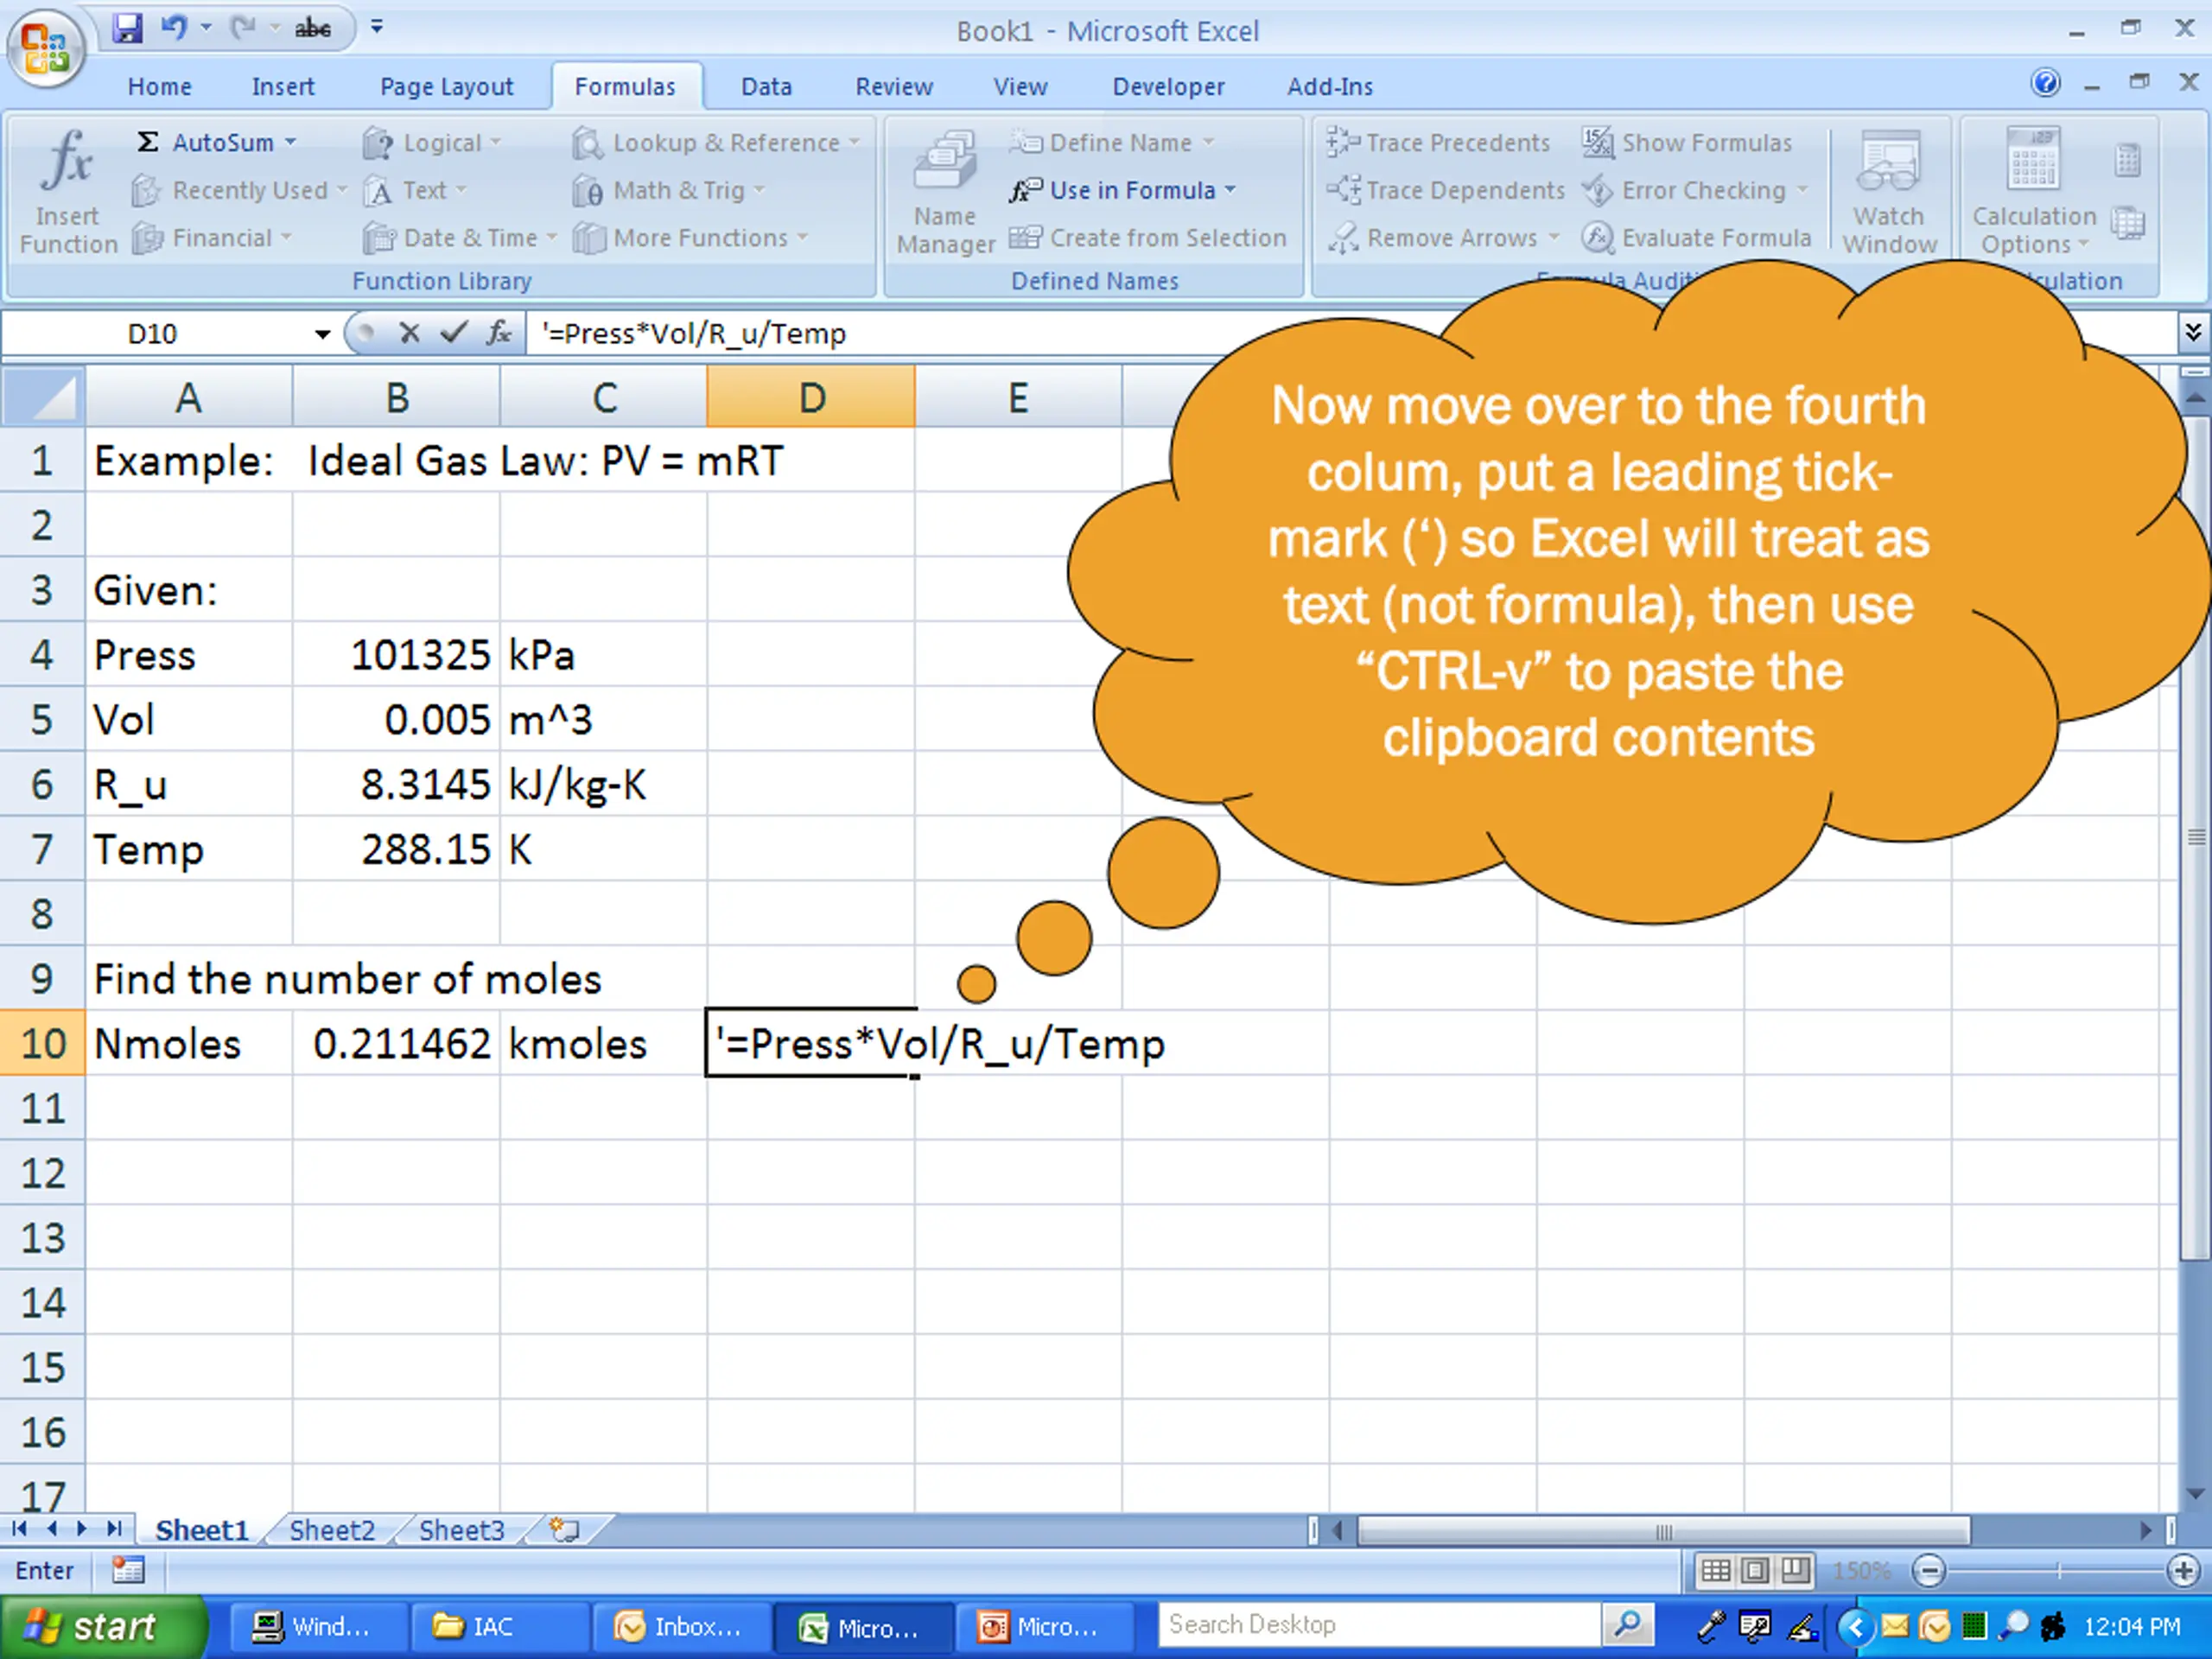
Task: Select cell B4 containing 101325
Action: (x=396, y=655)
